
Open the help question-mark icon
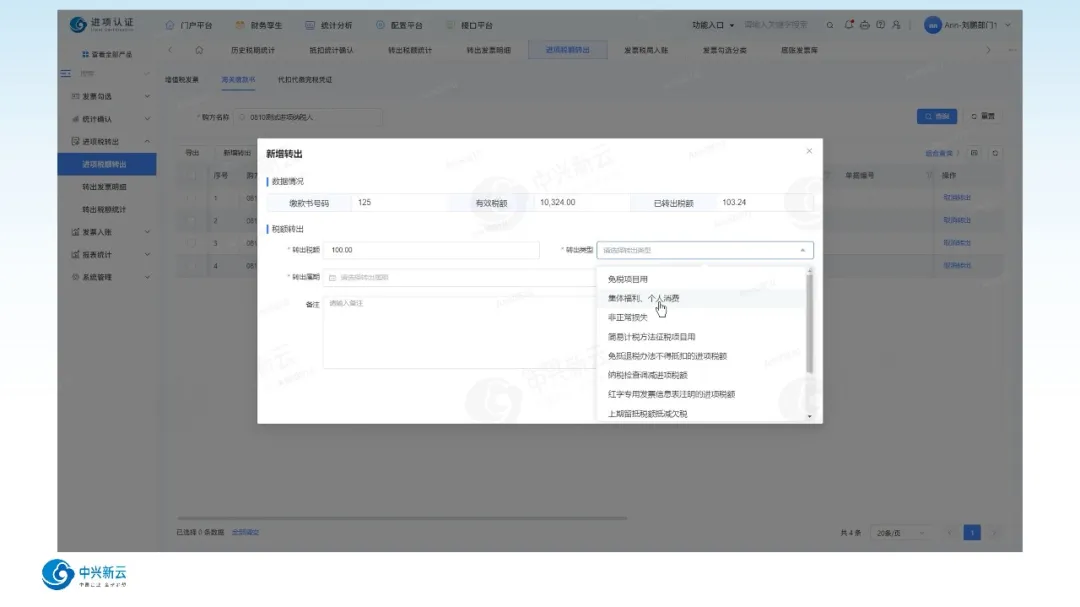tap(880, 25)
